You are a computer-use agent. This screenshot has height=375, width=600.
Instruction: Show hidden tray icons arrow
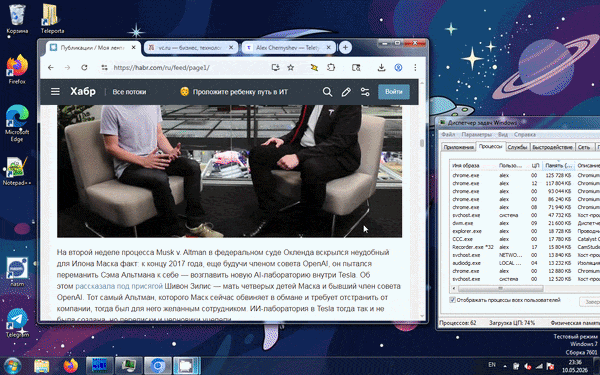click(x=505, y=366)
